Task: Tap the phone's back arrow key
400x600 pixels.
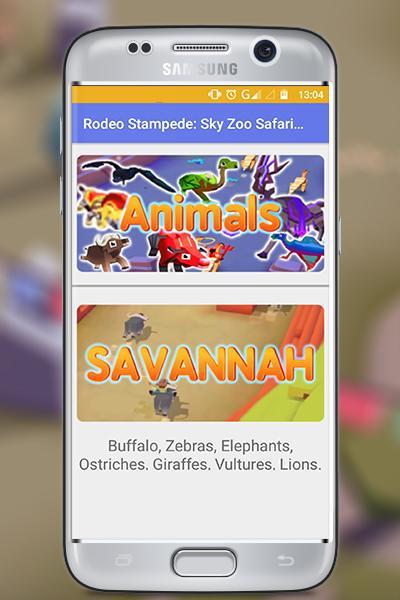Action: [286, 561]
